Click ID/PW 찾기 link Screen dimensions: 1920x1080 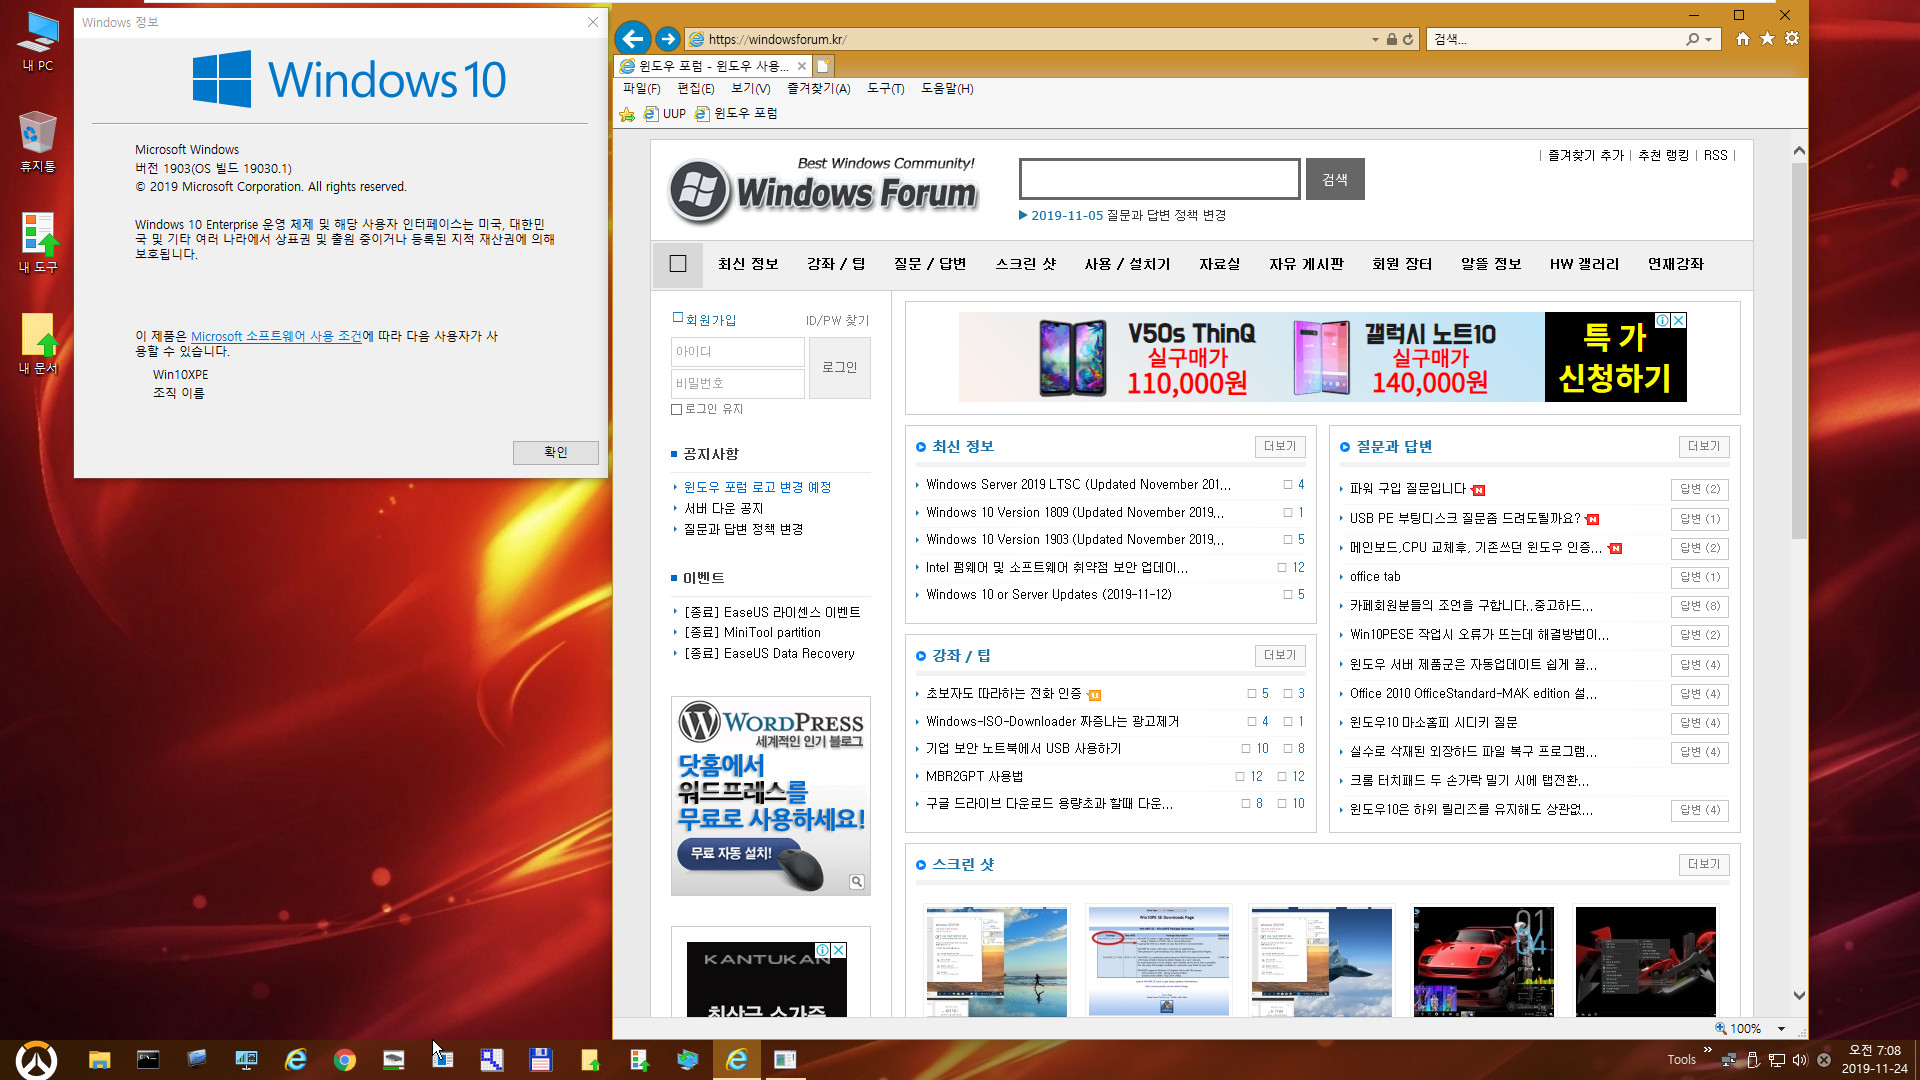coord(837,321)
